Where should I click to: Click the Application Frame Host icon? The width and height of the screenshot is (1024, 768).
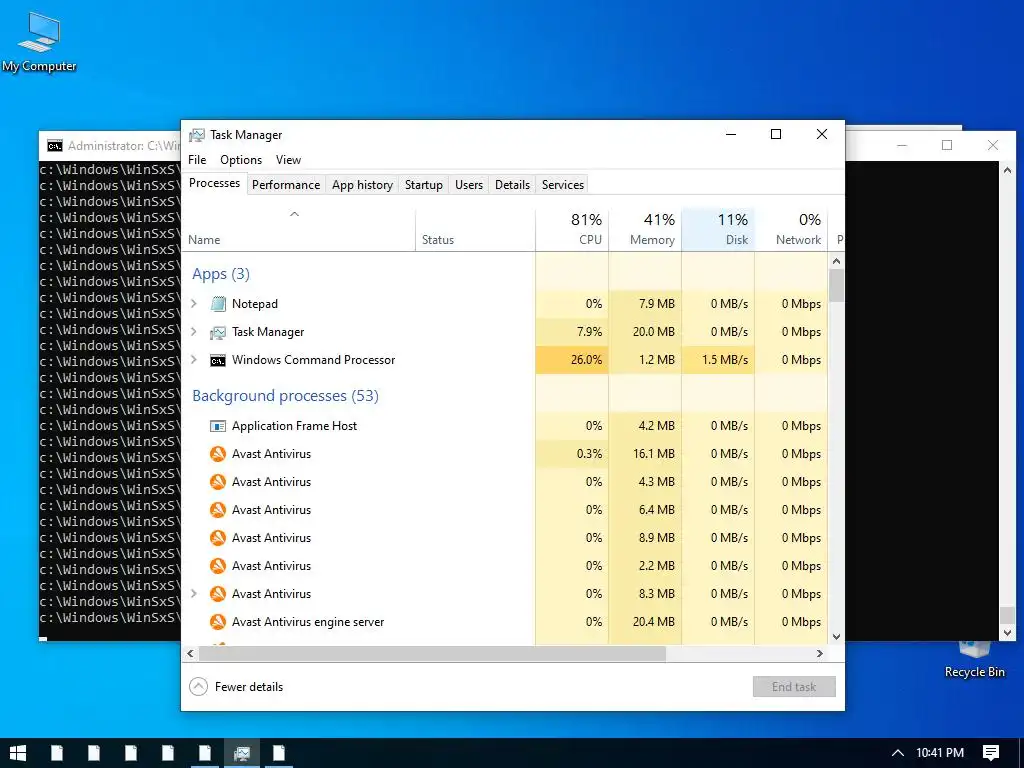point(217,426)
